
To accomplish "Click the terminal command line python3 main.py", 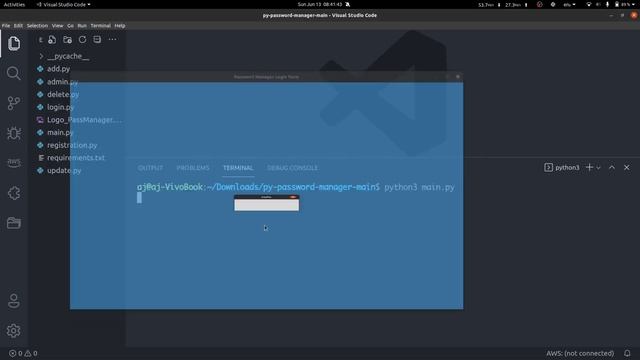I will pyautogui.click(x=419, y=187).
